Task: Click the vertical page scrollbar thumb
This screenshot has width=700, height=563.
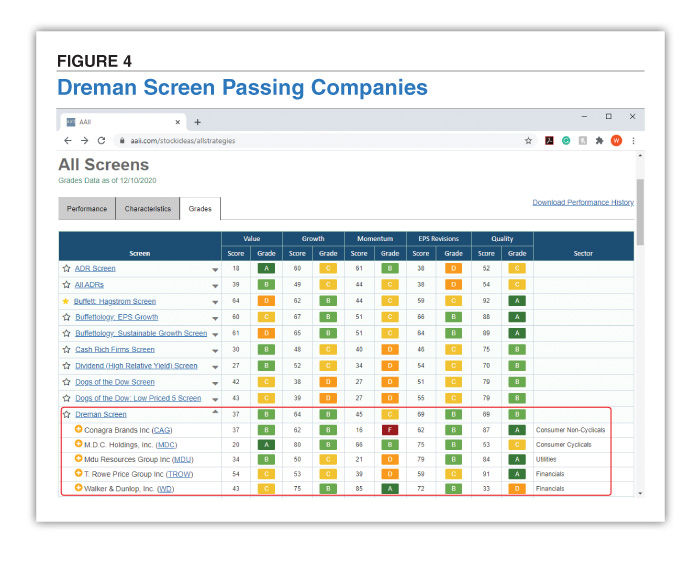Action: pyautogui.click(x=640, y=212)
